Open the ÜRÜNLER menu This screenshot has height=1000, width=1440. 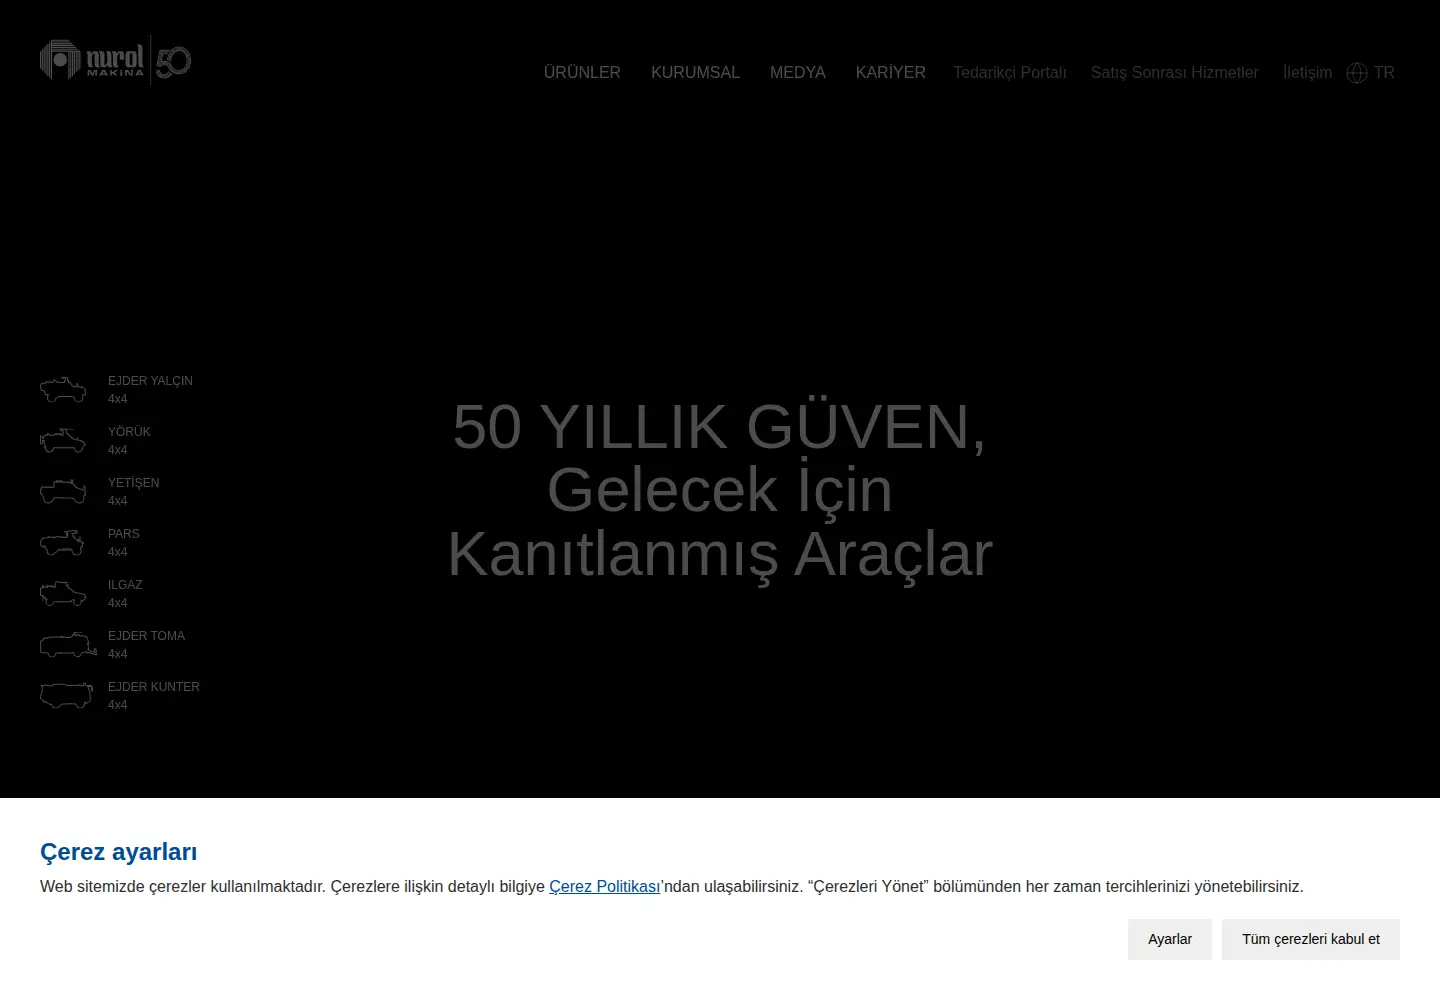tap(582, 73)
